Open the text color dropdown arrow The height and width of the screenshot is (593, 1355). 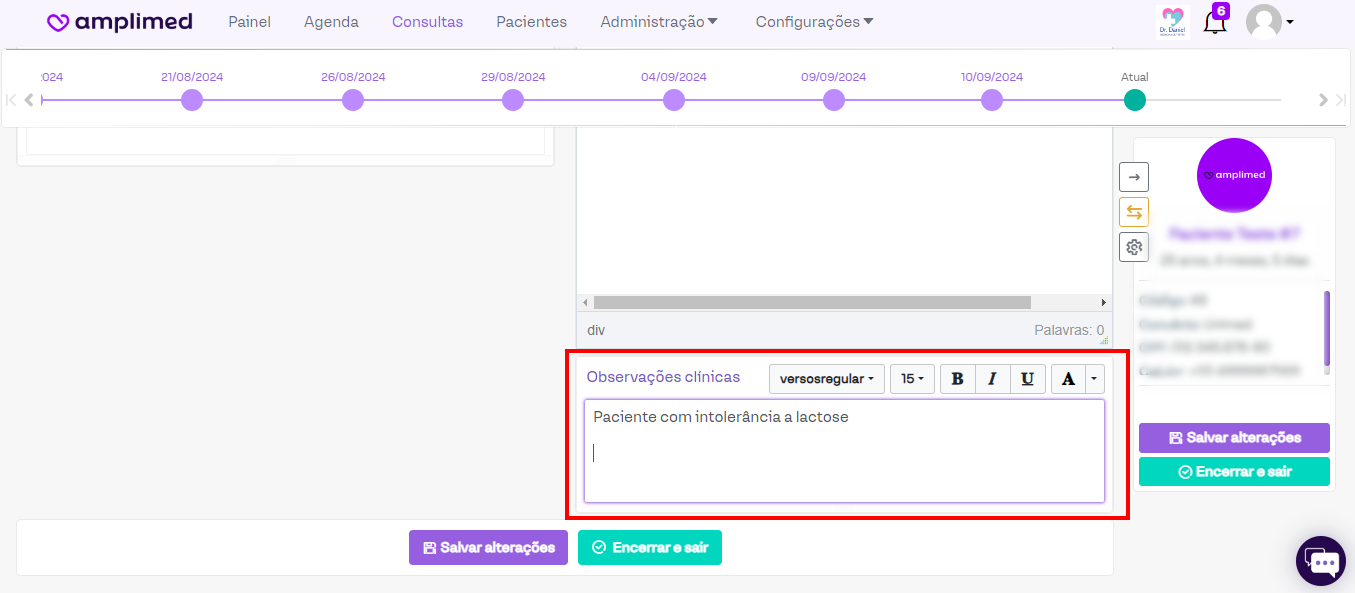(x=1094, y=379)
